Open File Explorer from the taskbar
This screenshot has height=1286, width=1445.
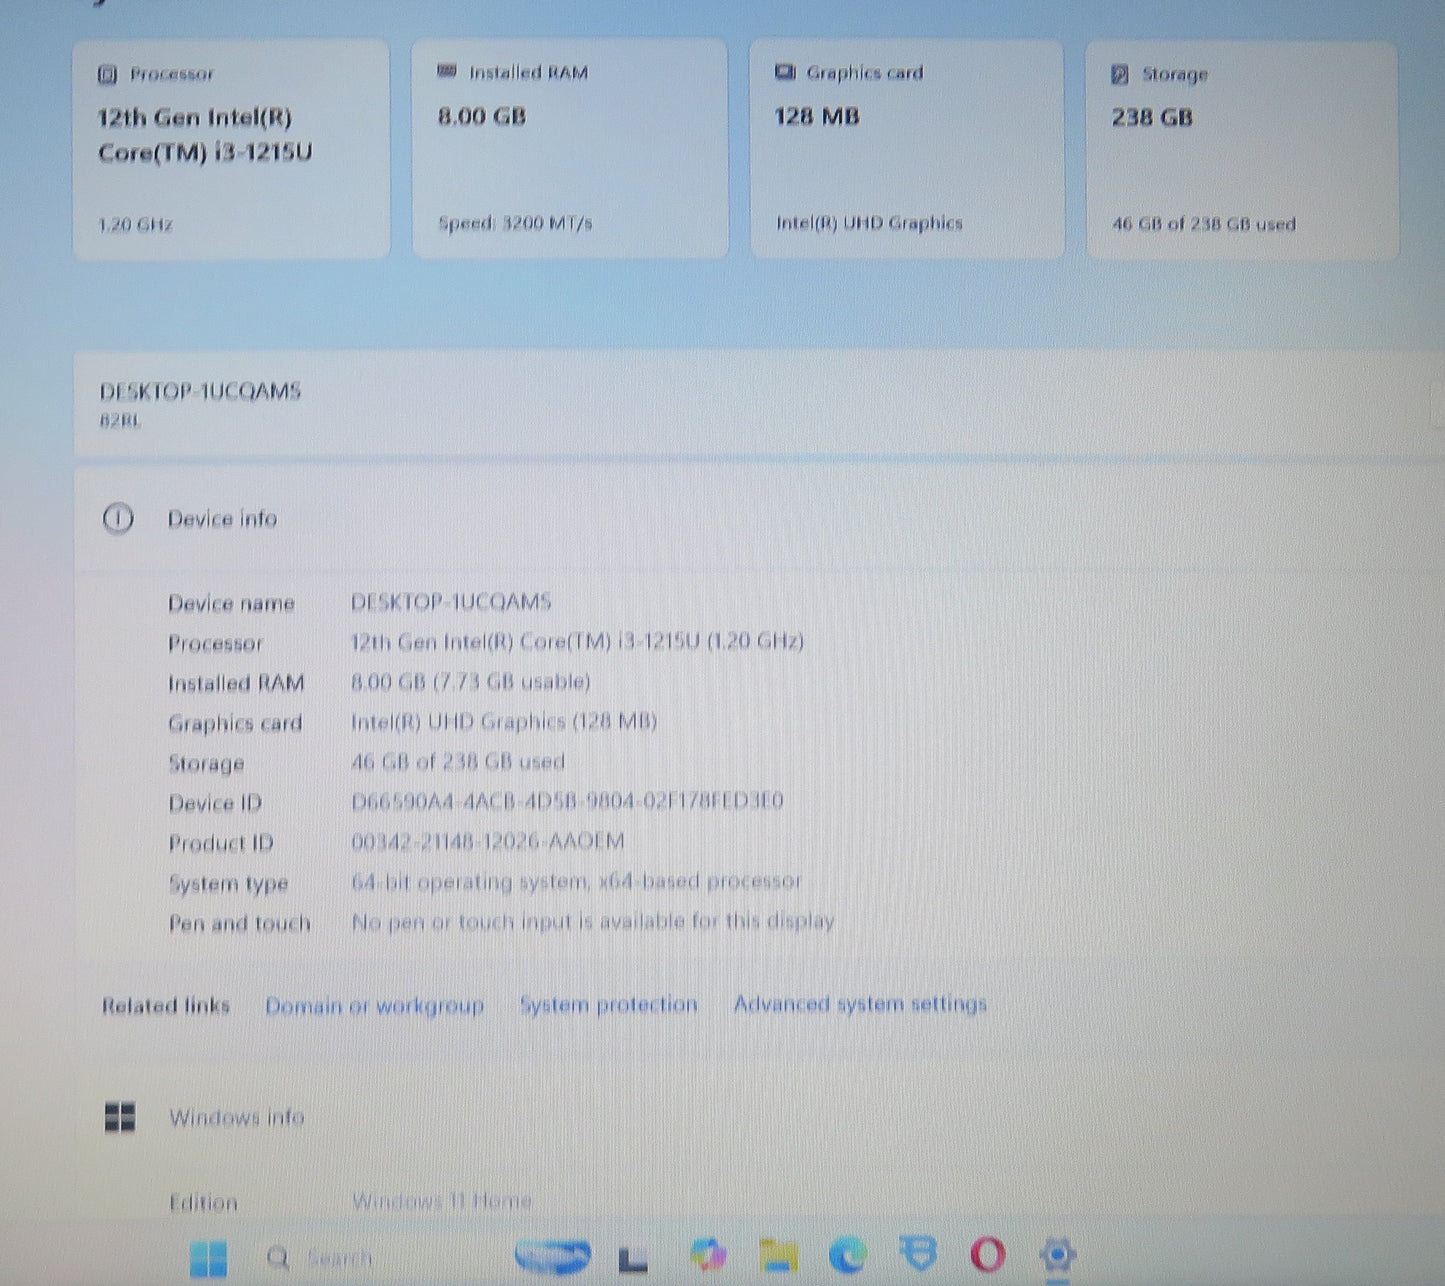pyautogui.click(x=779, y=1255)
